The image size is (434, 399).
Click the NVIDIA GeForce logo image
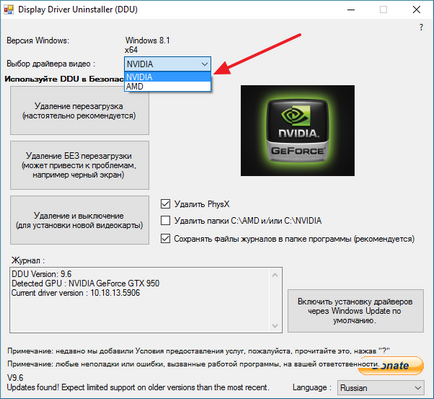(x=298, y=130)
